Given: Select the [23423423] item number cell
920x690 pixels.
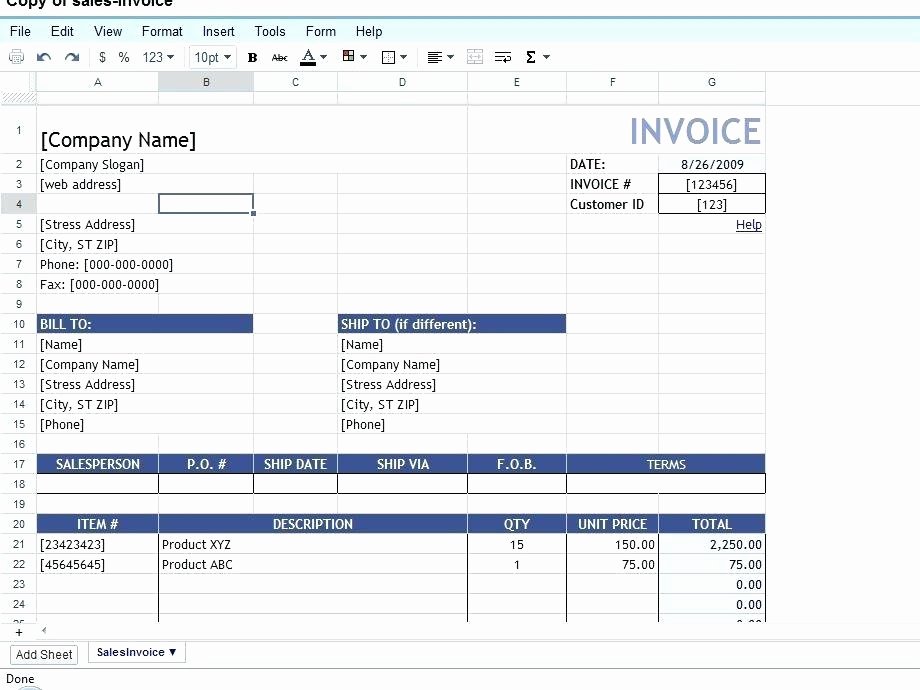Looking at the screenshot, I should tap(97, 544).
